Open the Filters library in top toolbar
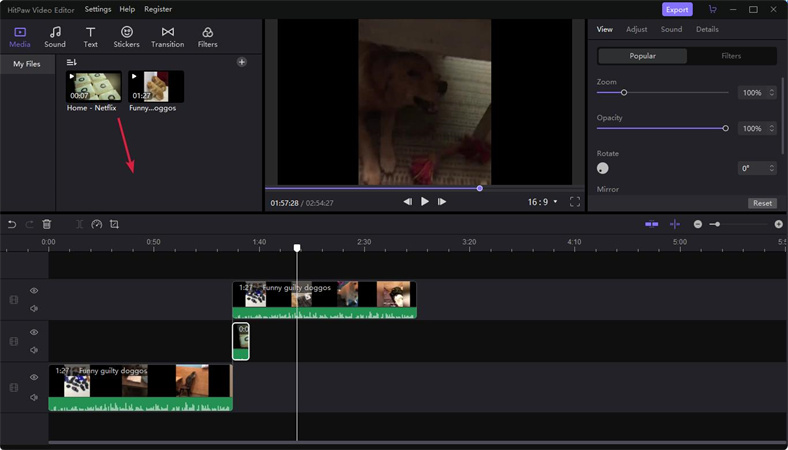788x450 pixels. tap(207, 38)
